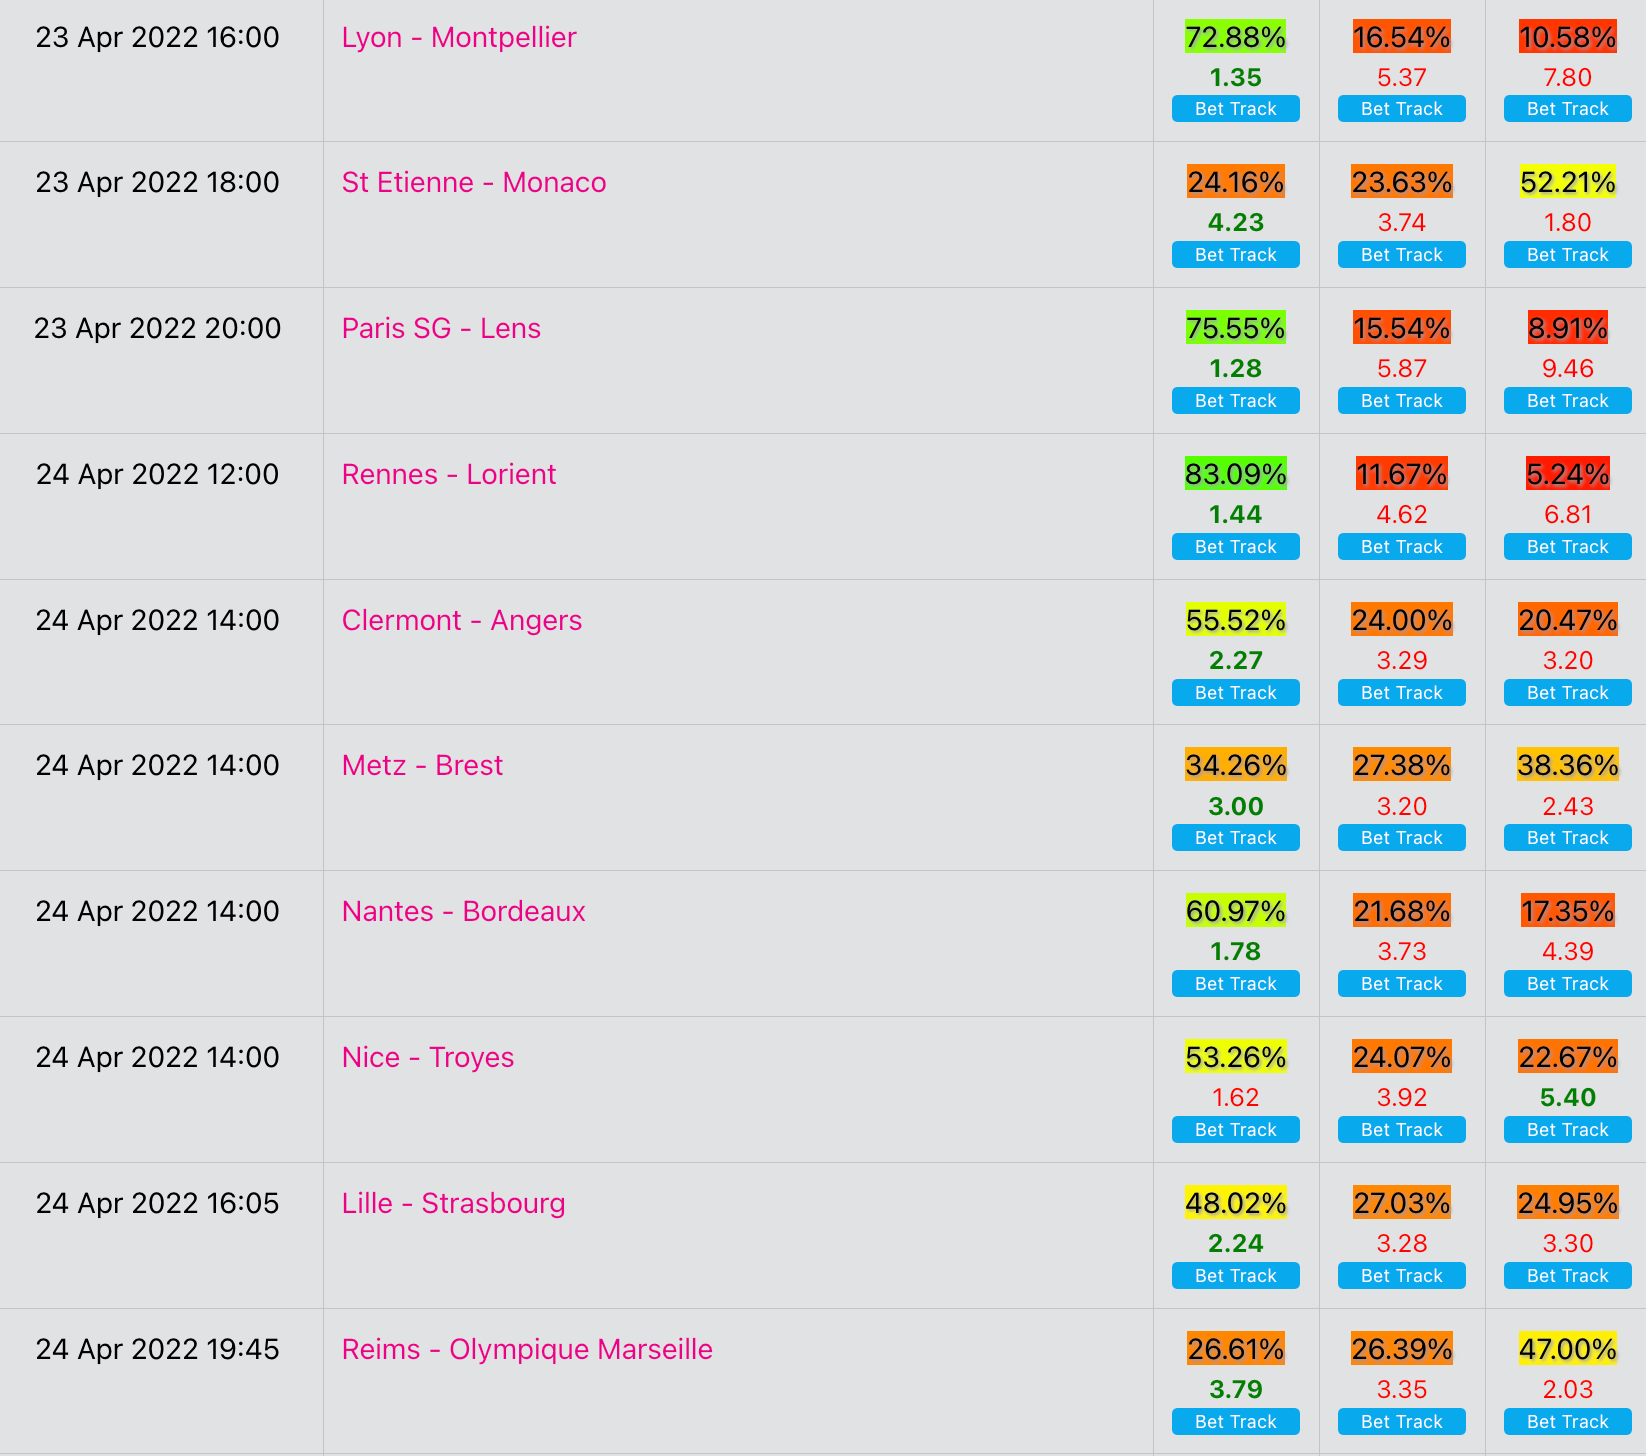Select the 8.91% Lens win probability
This screenshot has height=1456, width=1646.
[1568, 328]
